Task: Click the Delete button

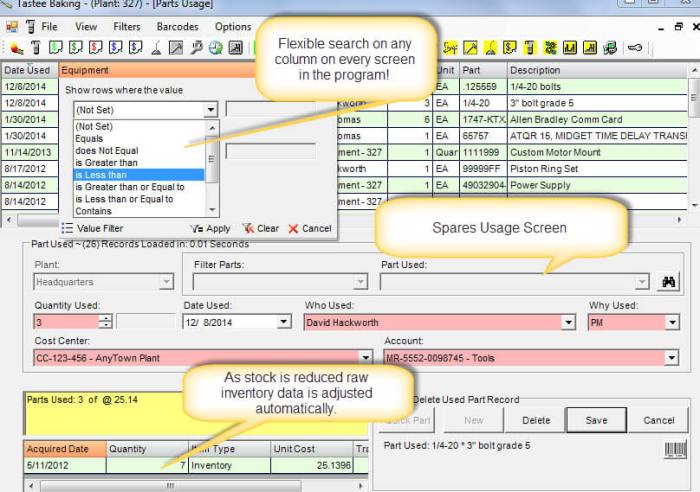Action: pyautogui.click(x=536, y=420)
